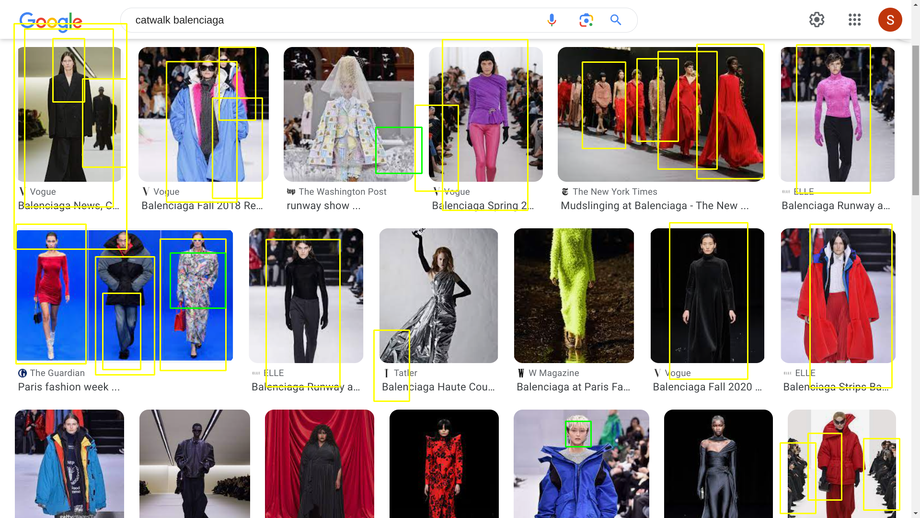Click 'Balenciaga Fall 2020 ...' title link
This screenshot has height=518, width=920.
pyautogui.click(x=707, y=387)
